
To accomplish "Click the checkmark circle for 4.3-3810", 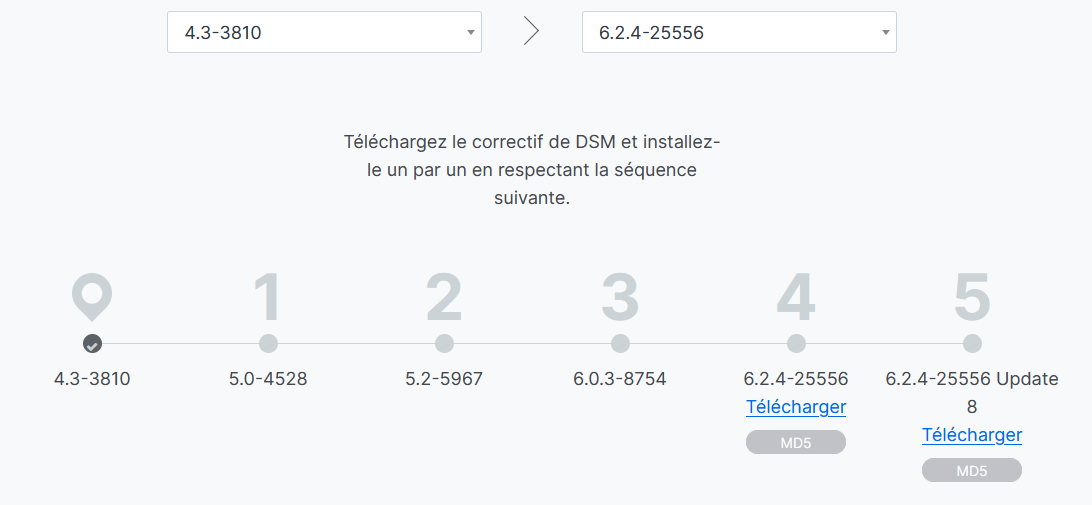I will pos(92,343).
